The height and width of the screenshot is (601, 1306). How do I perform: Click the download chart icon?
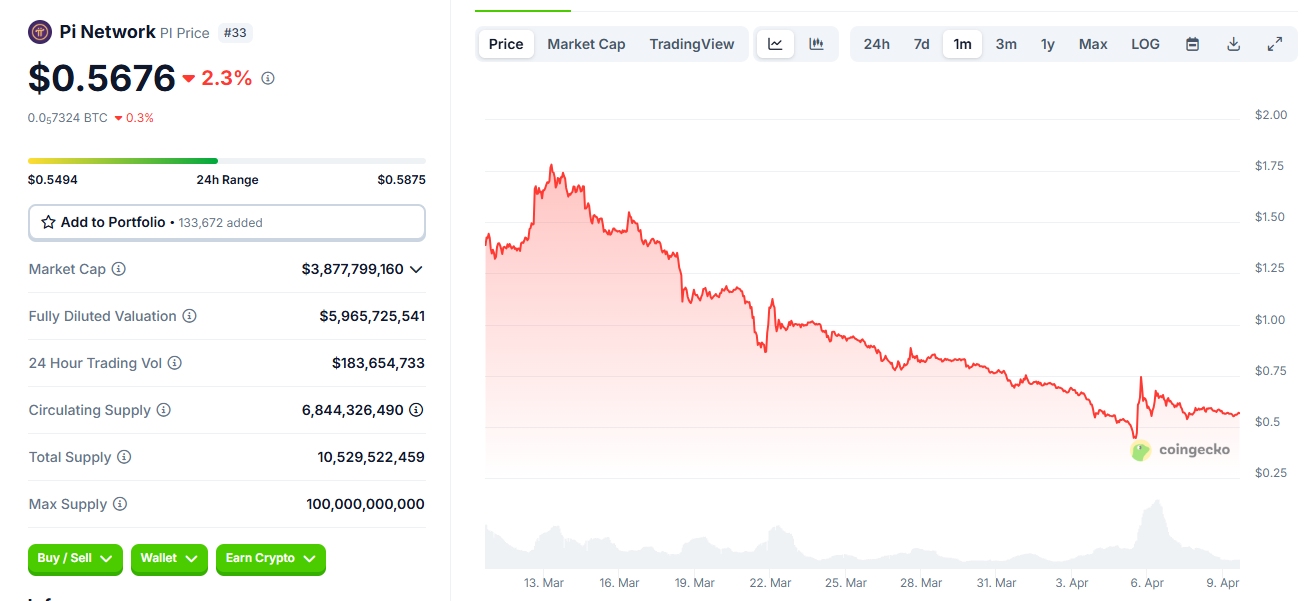point(1233,43)
